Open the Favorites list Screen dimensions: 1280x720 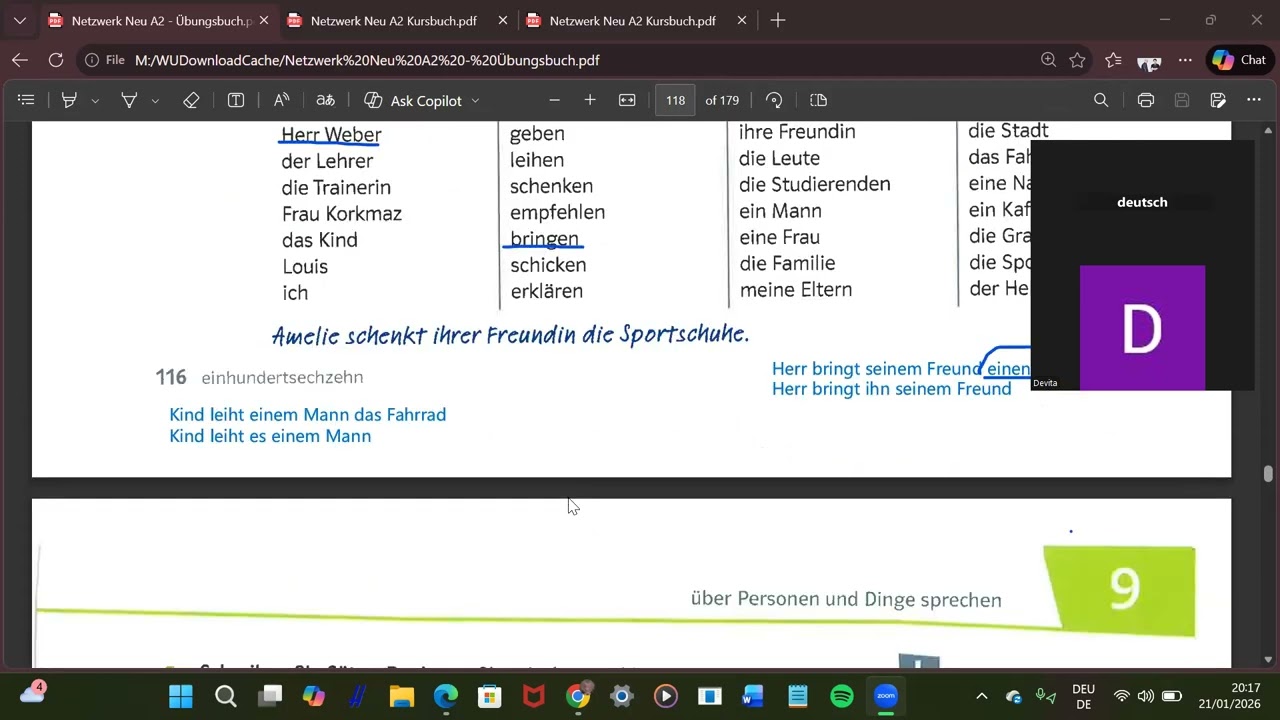point(1113,60)
